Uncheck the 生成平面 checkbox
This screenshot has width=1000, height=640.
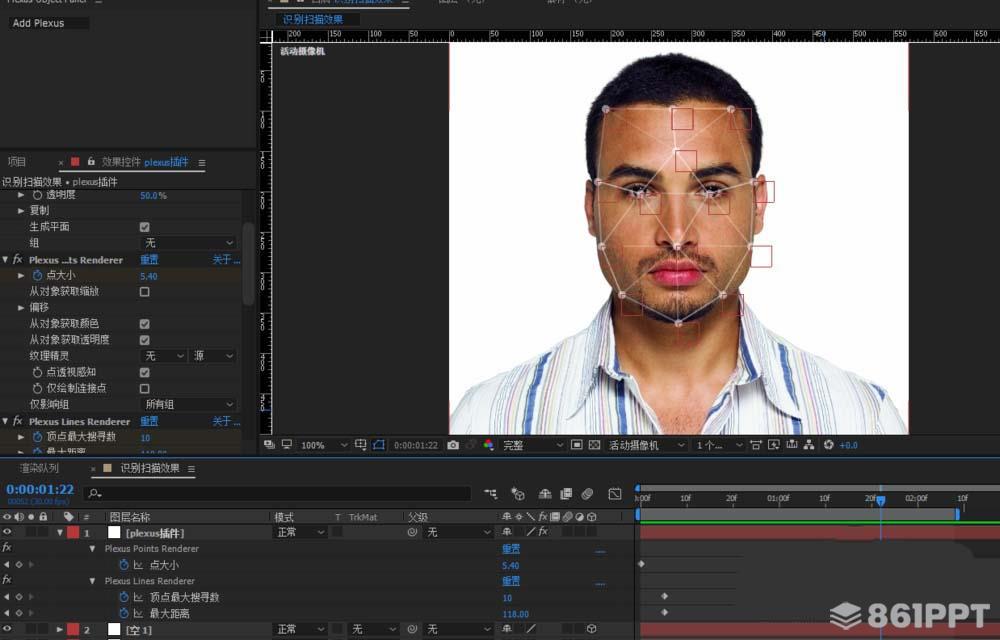point(145,227)
